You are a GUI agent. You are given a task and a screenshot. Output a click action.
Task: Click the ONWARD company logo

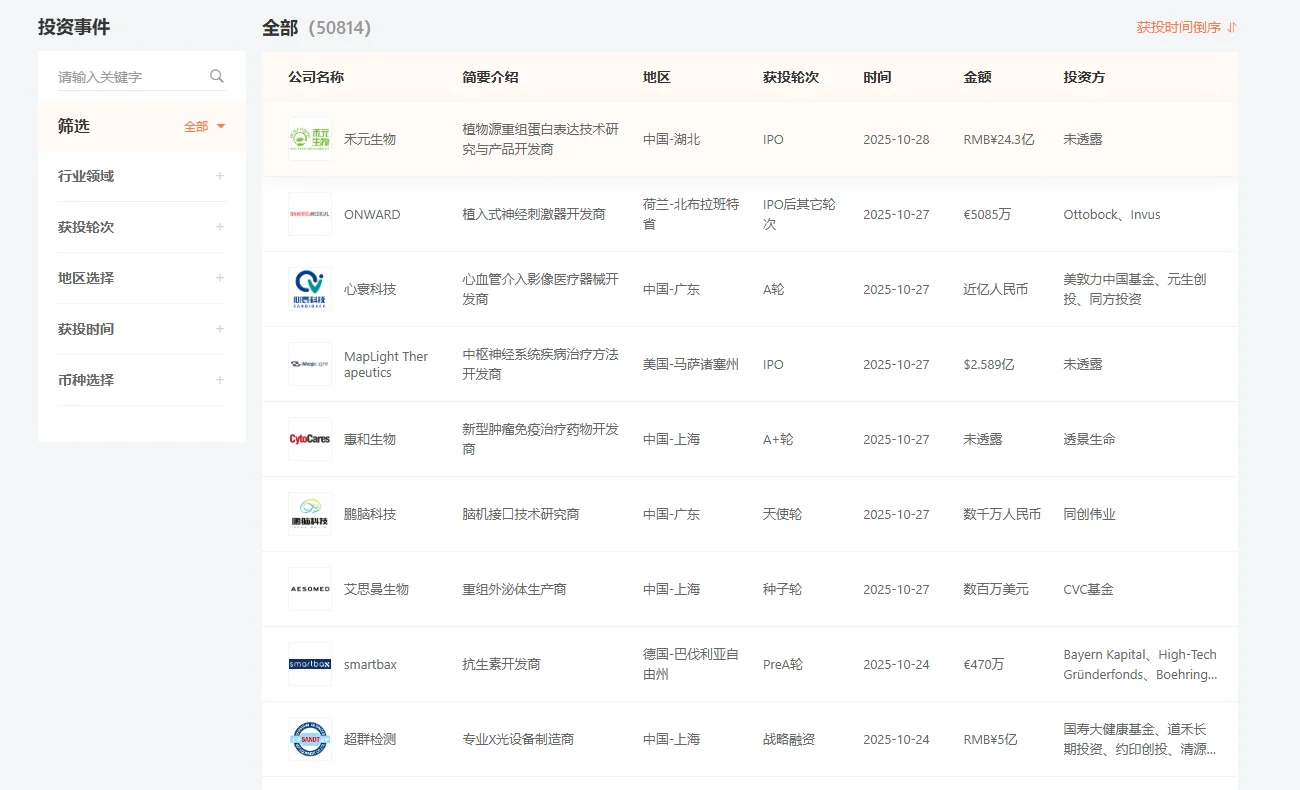[x=310, y=214]
